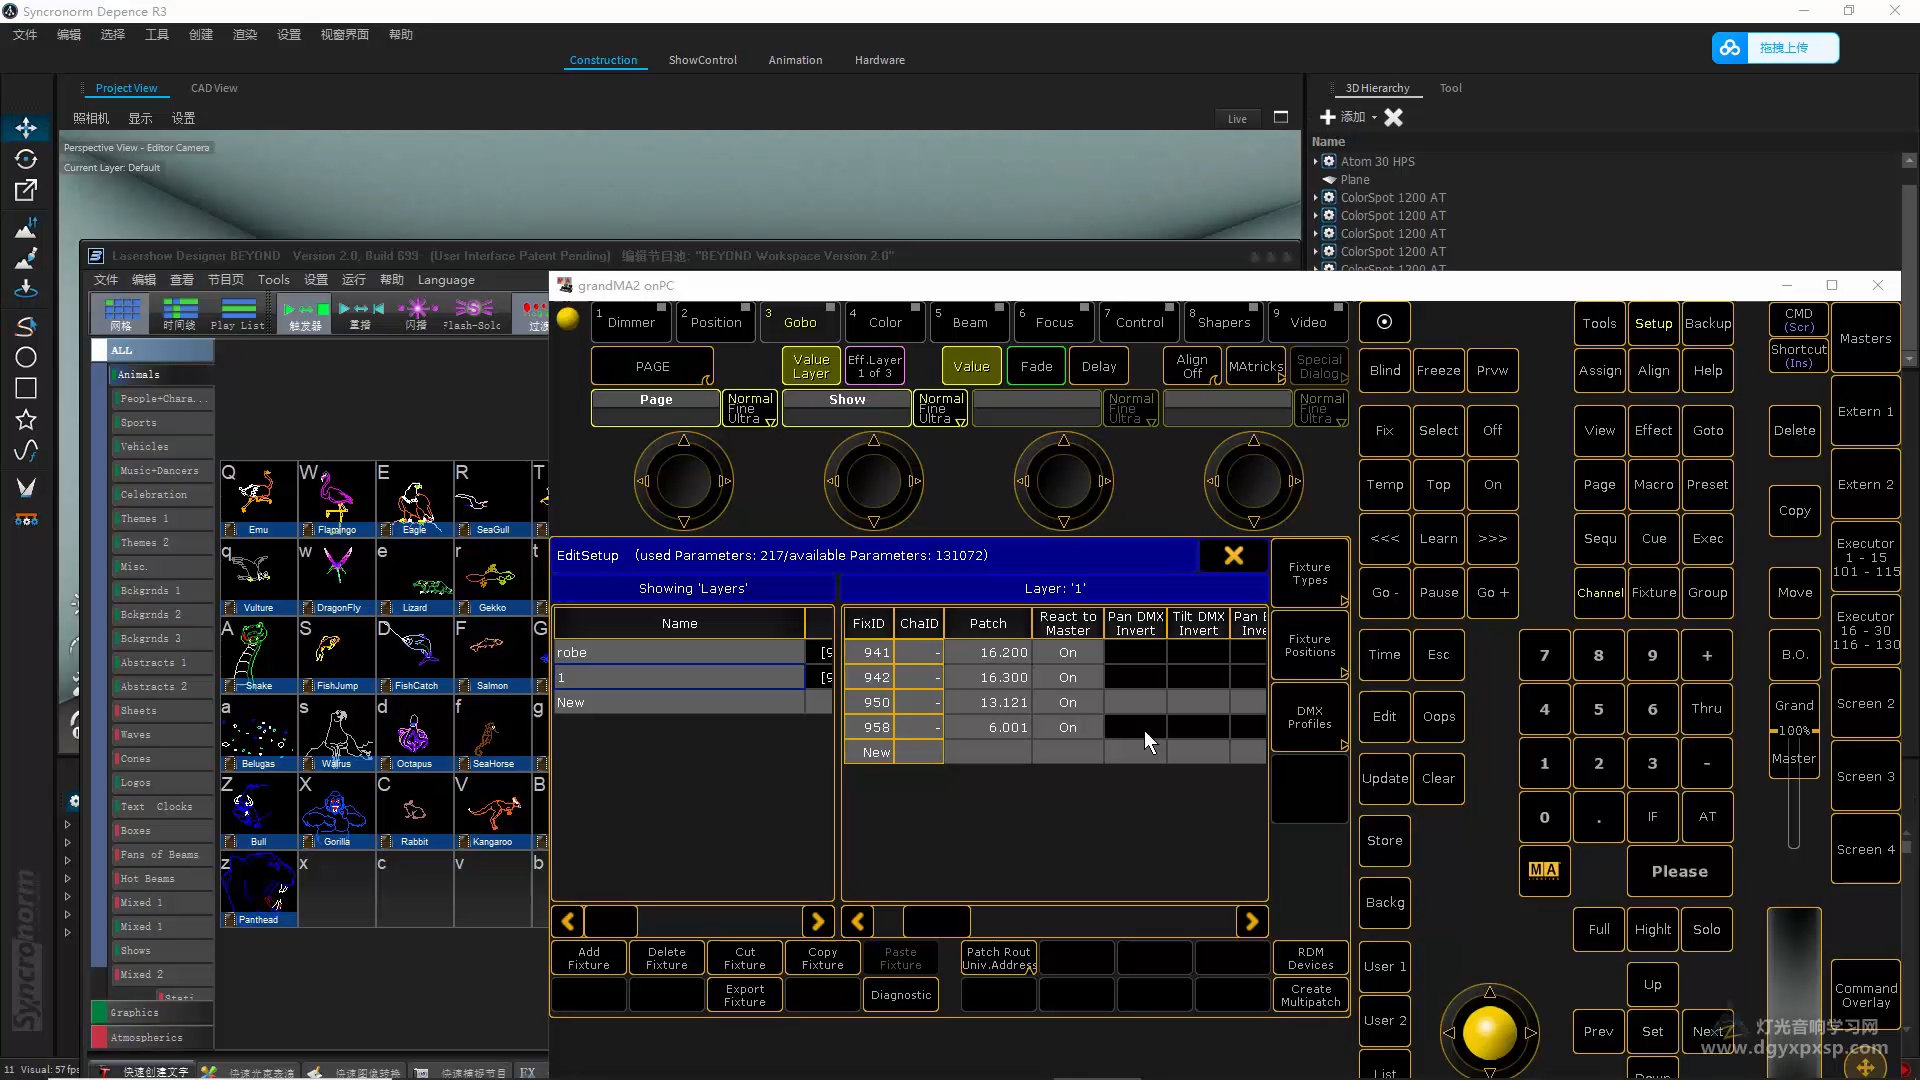Toggle the Live button in viewport
Image resolution: width=1920 pixels, height=1080 pixels.
tap(1237, 118)
